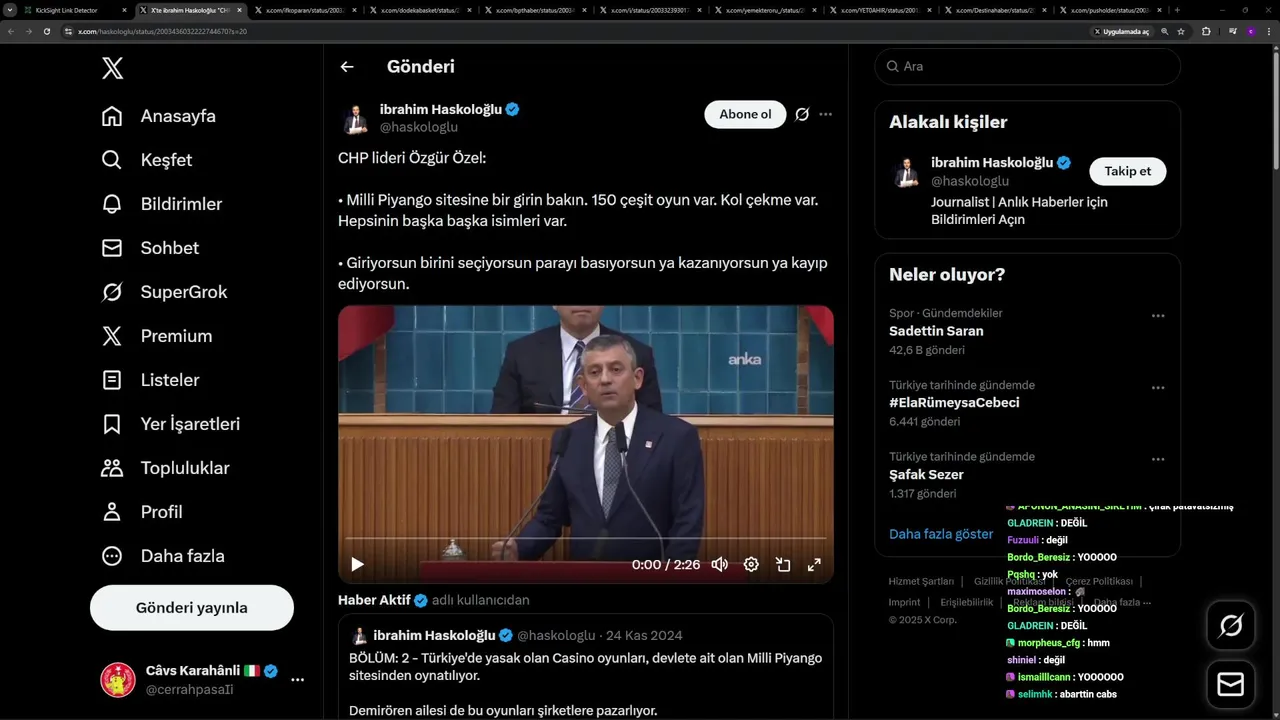The image size is (1280, 720).
Task: Click Grok explain icon beside Abone ol
Action: (x=802, y=114)
